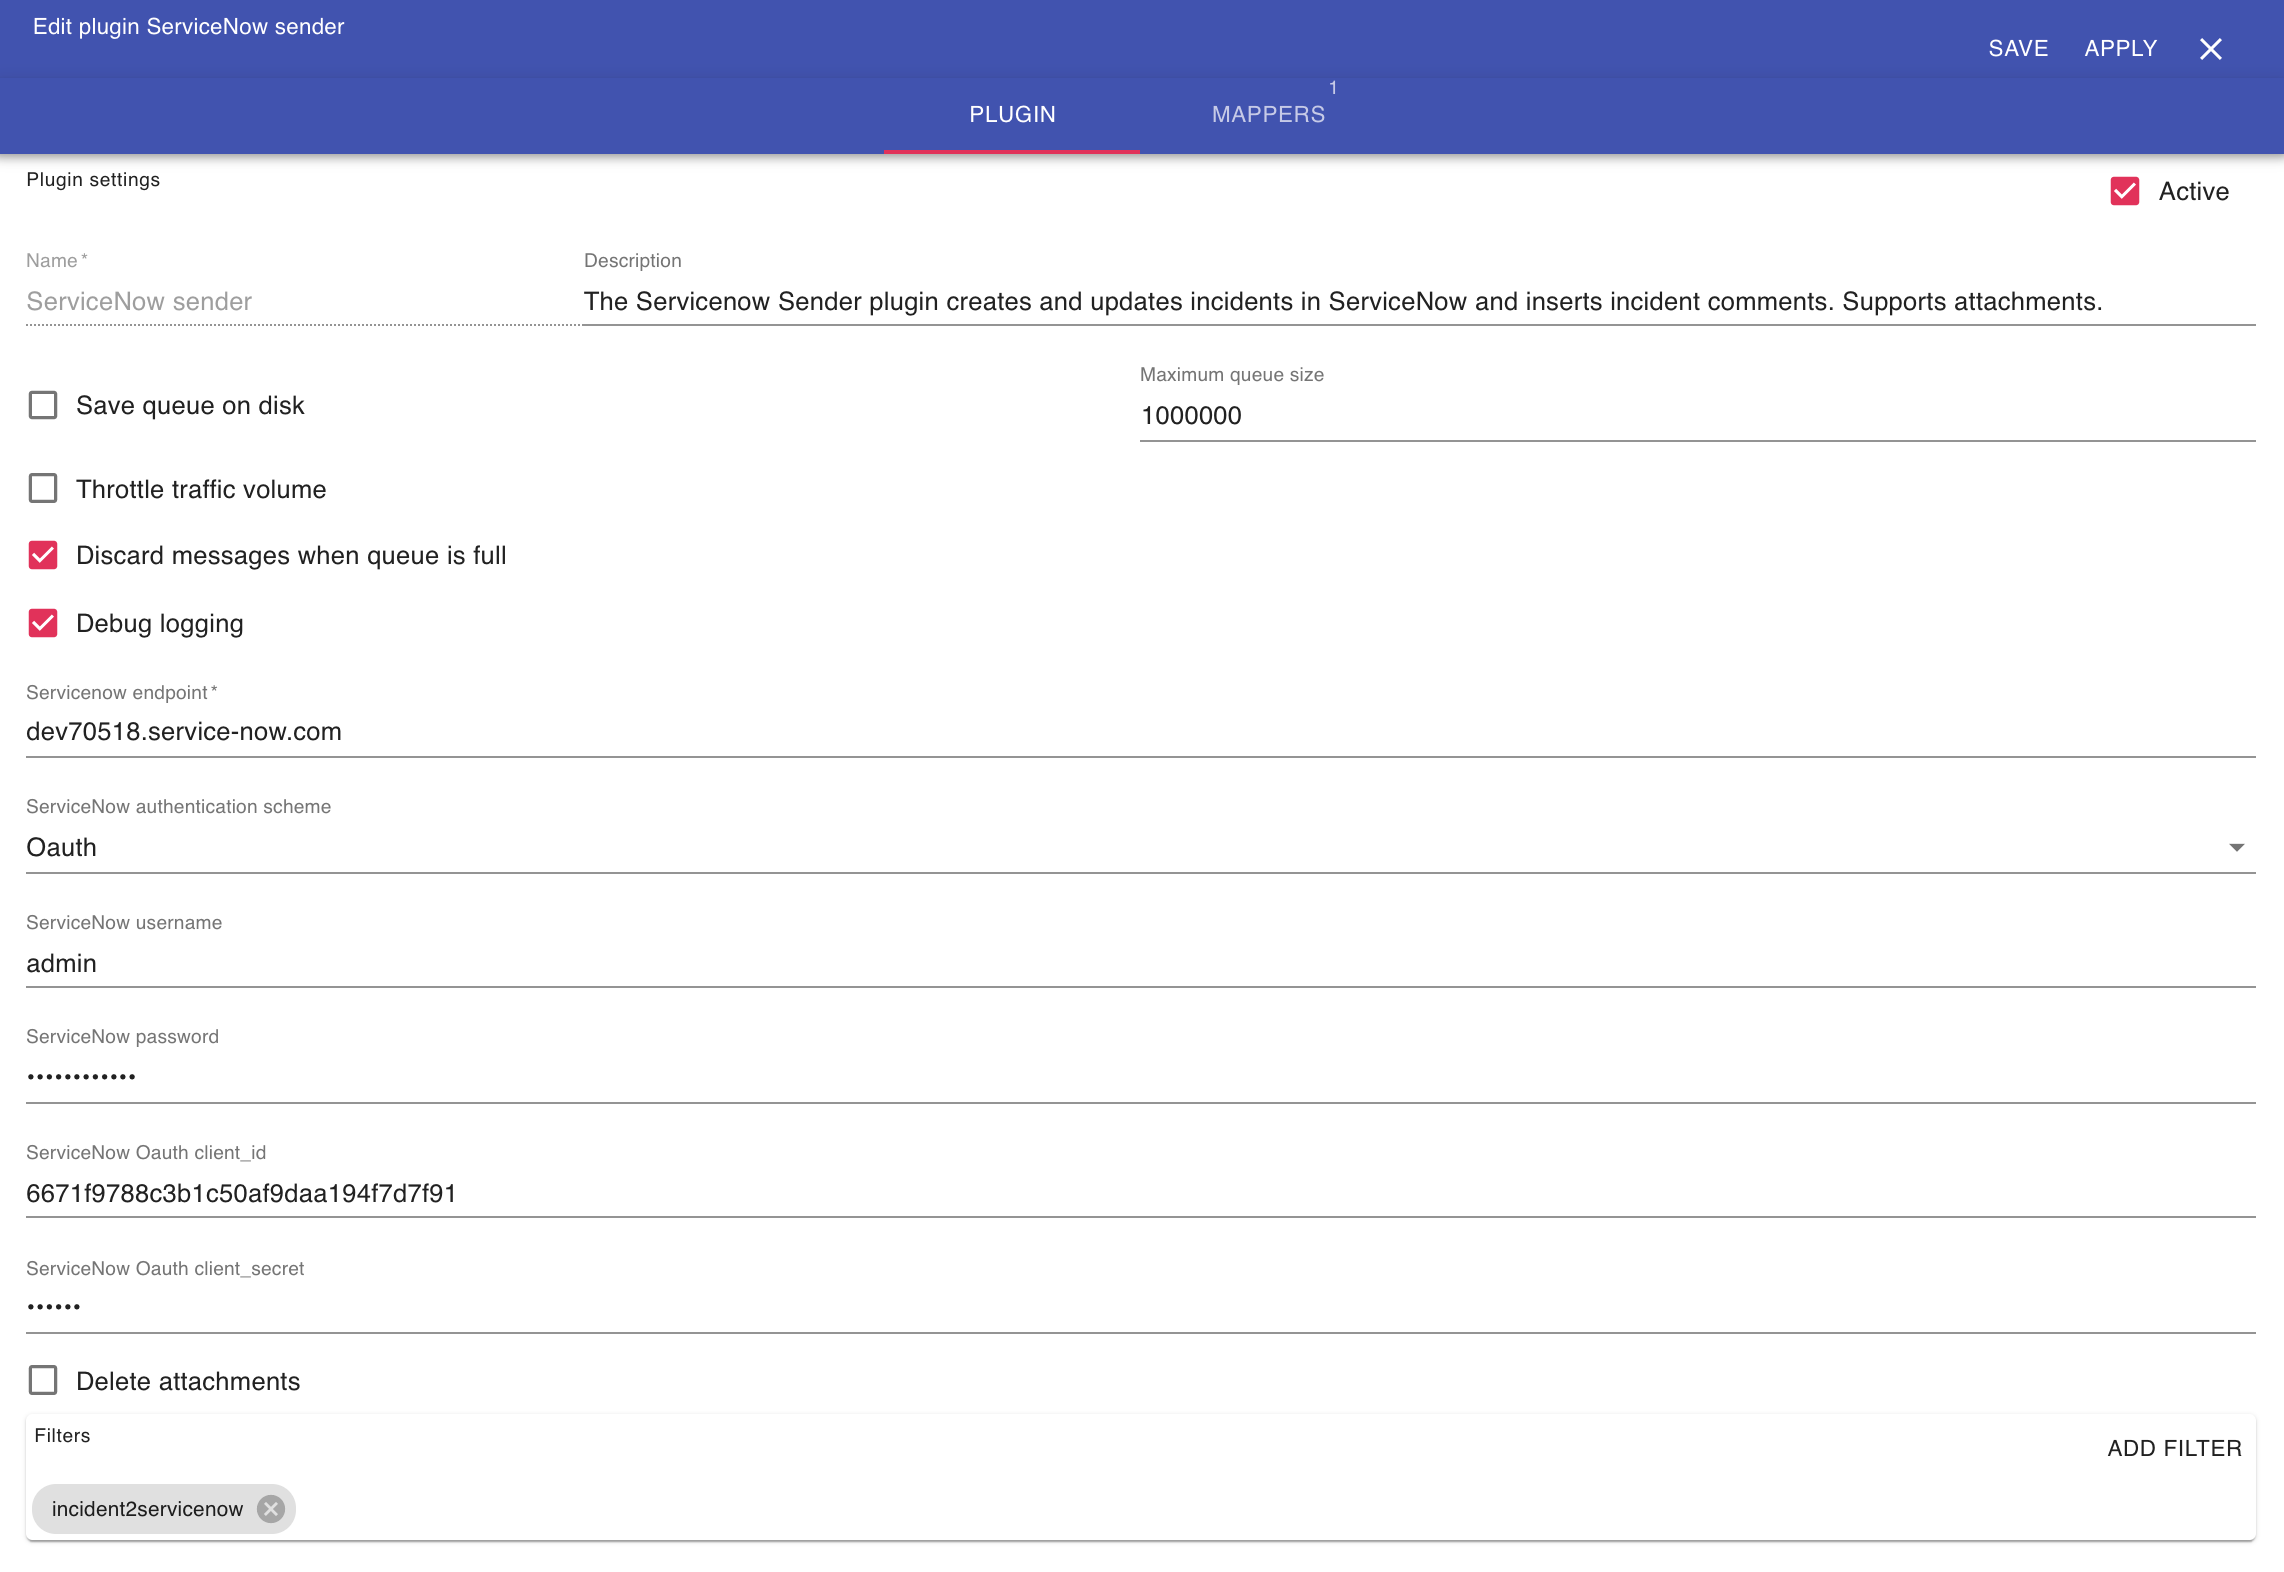Enable Throttle traffic volume

click(x=43, y=489)
